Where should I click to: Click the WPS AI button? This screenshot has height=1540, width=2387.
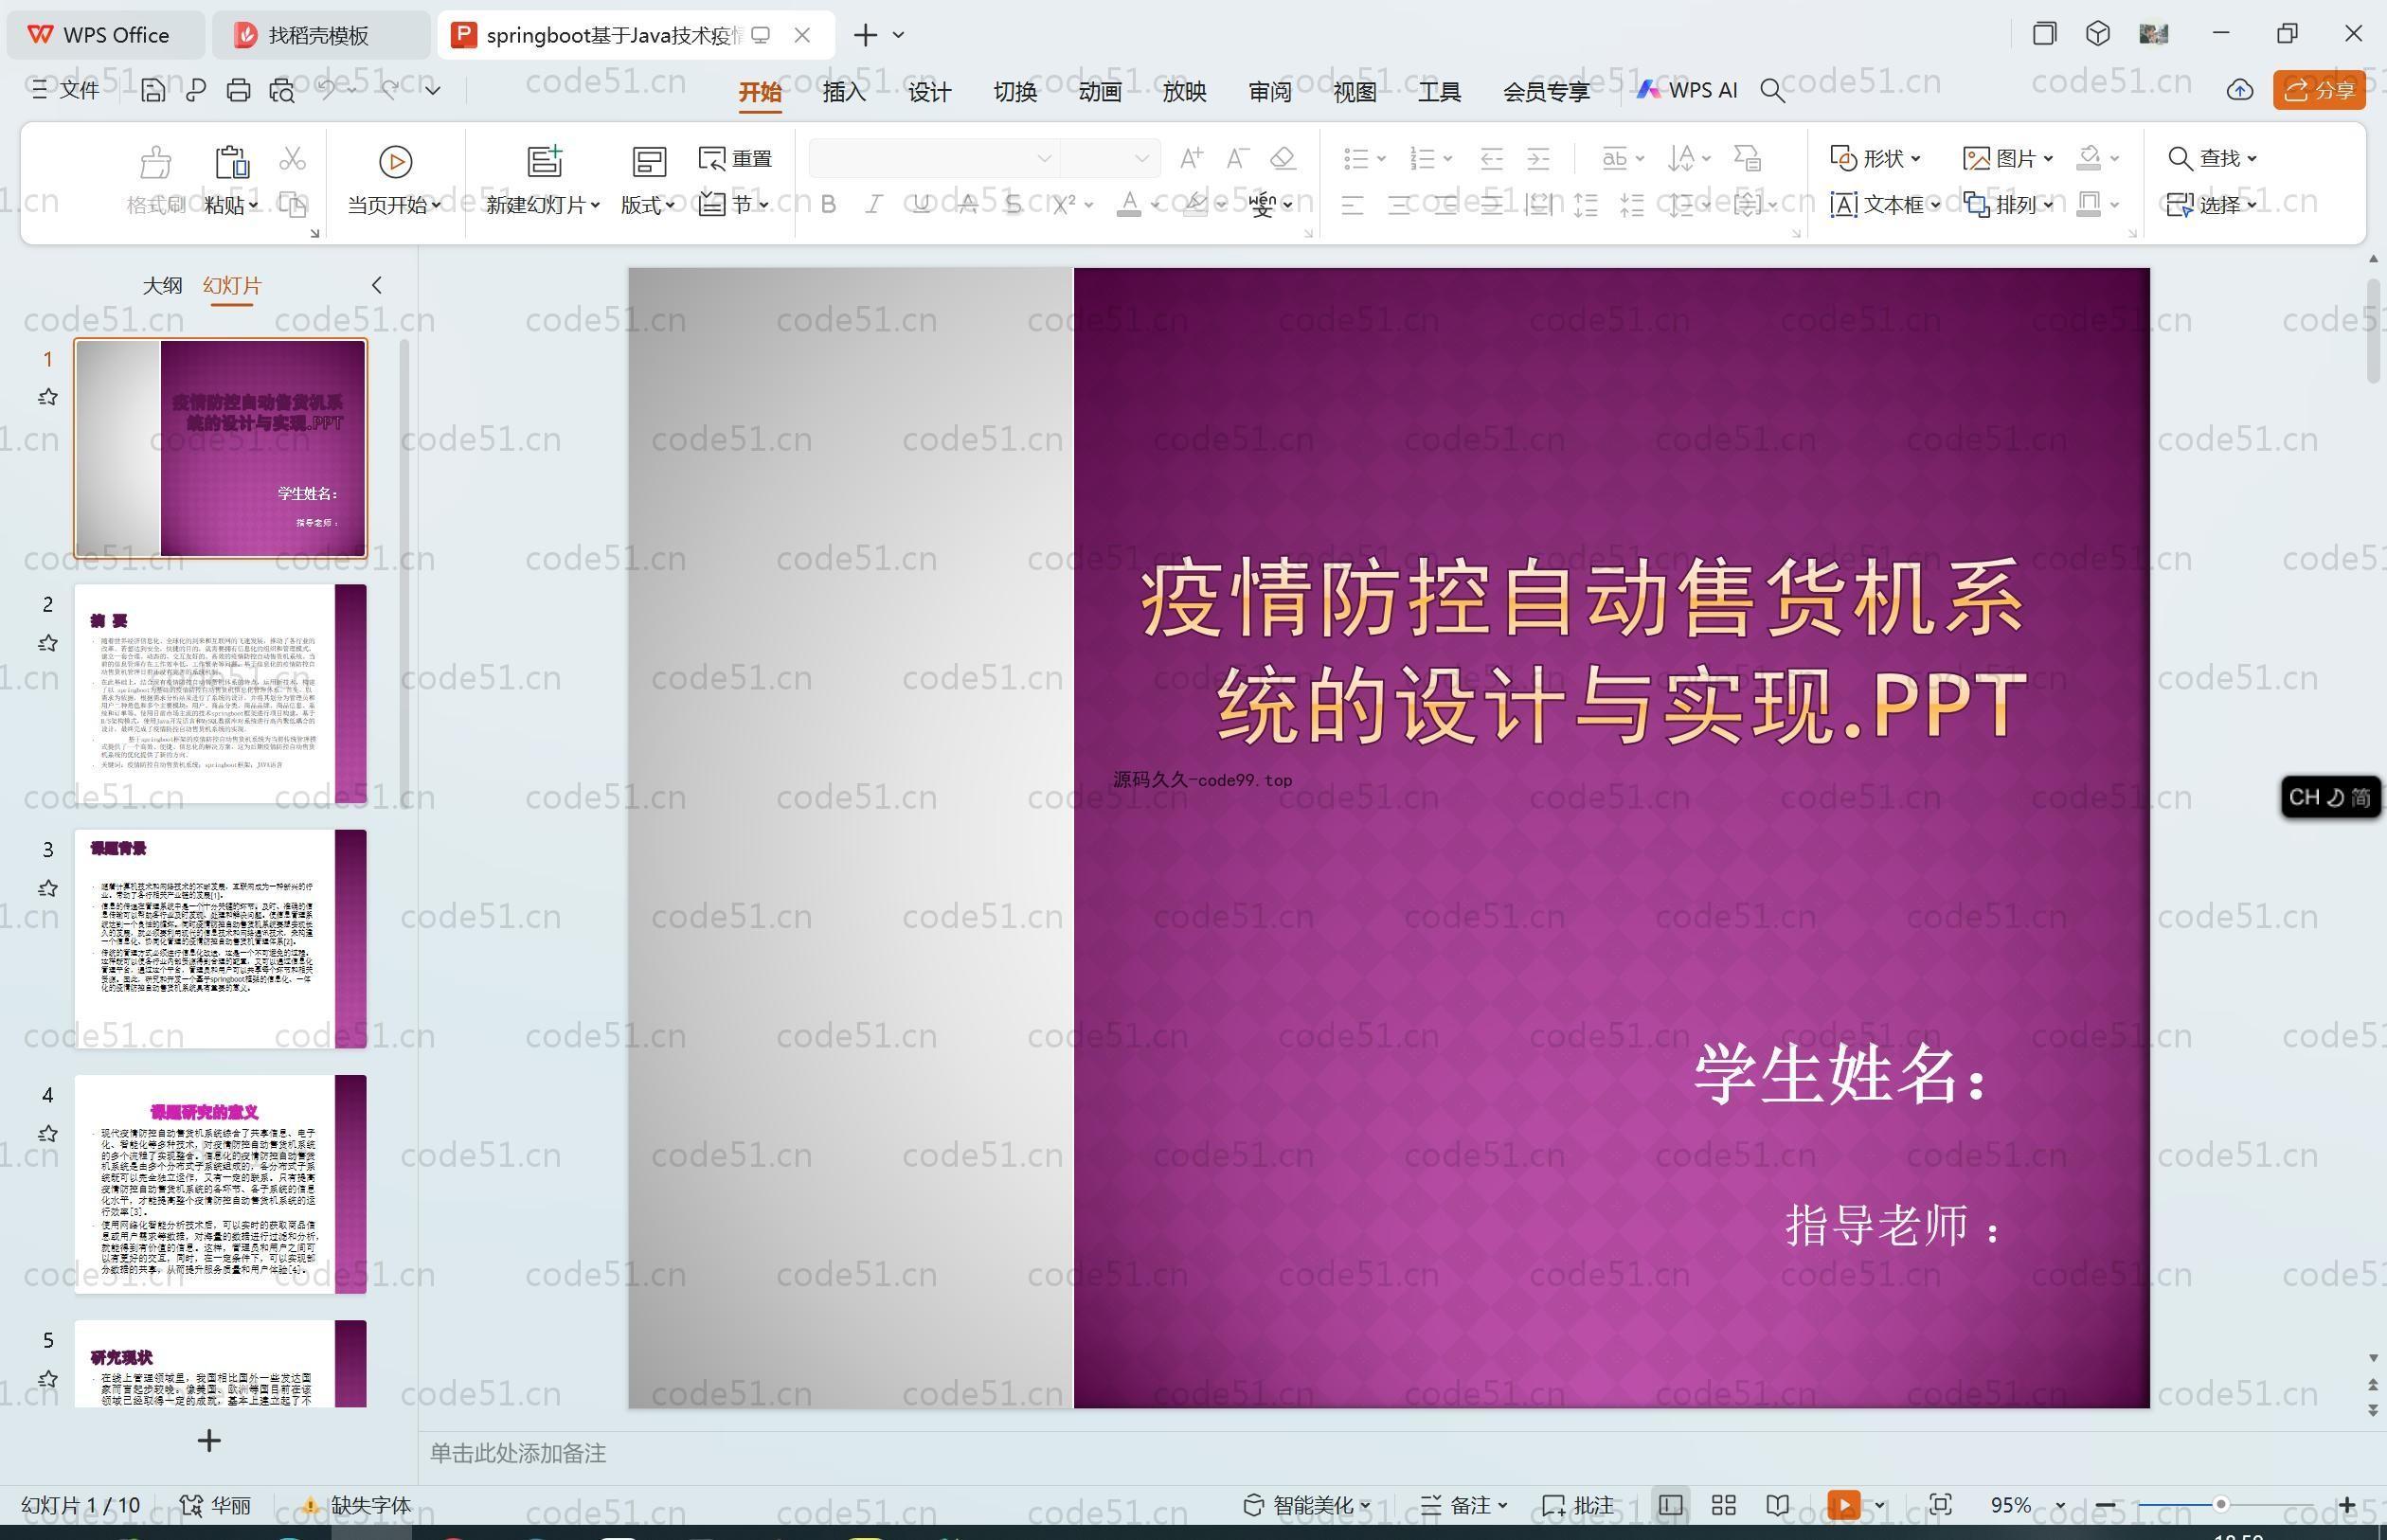[1687, 90]
